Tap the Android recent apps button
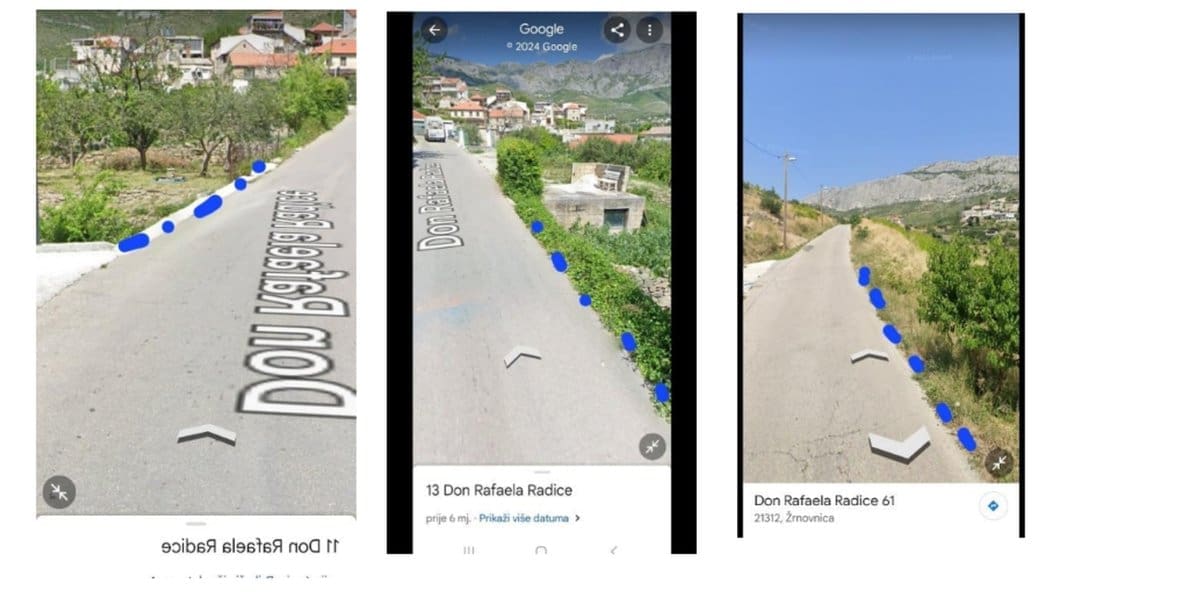This screenshot has width=1200, height=599. [468, 550]
